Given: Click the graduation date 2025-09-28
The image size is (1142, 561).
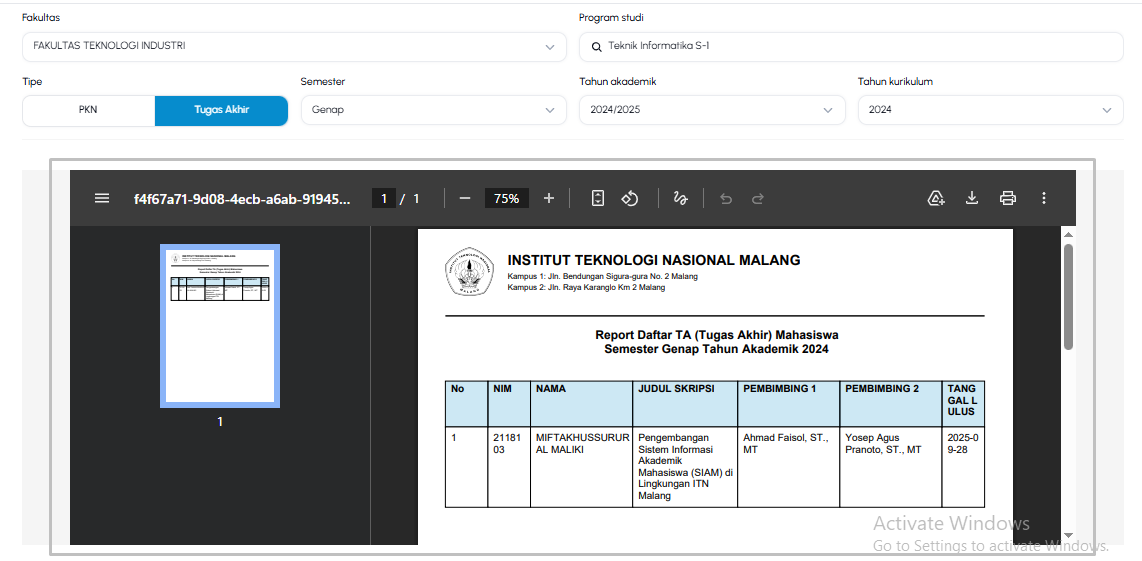Looking at the screenshot, I should 964,444.
